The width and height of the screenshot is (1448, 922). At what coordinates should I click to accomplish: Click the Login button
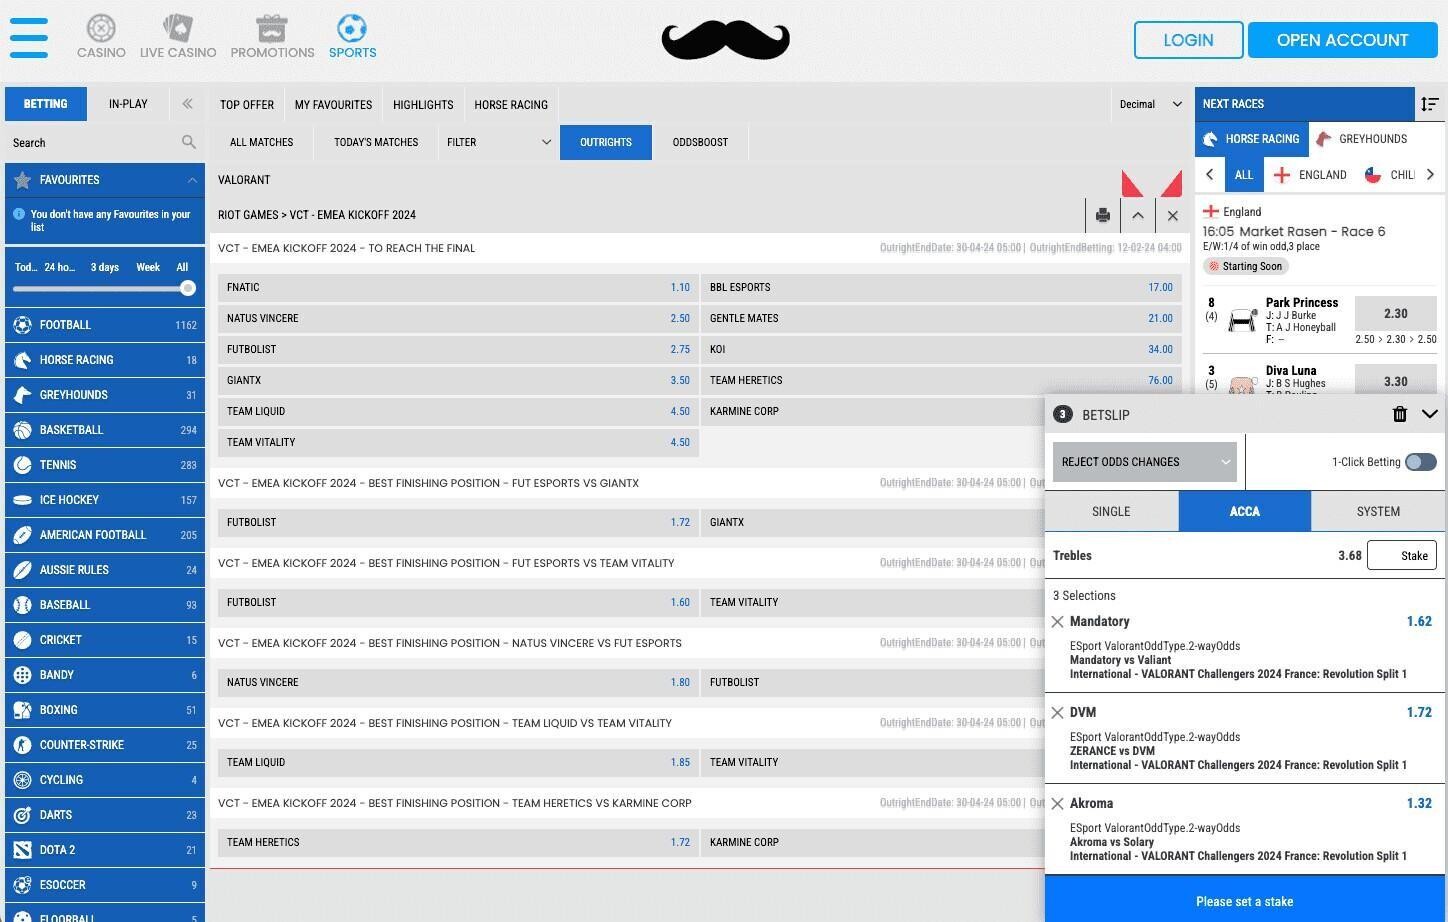click(1188, 40)
